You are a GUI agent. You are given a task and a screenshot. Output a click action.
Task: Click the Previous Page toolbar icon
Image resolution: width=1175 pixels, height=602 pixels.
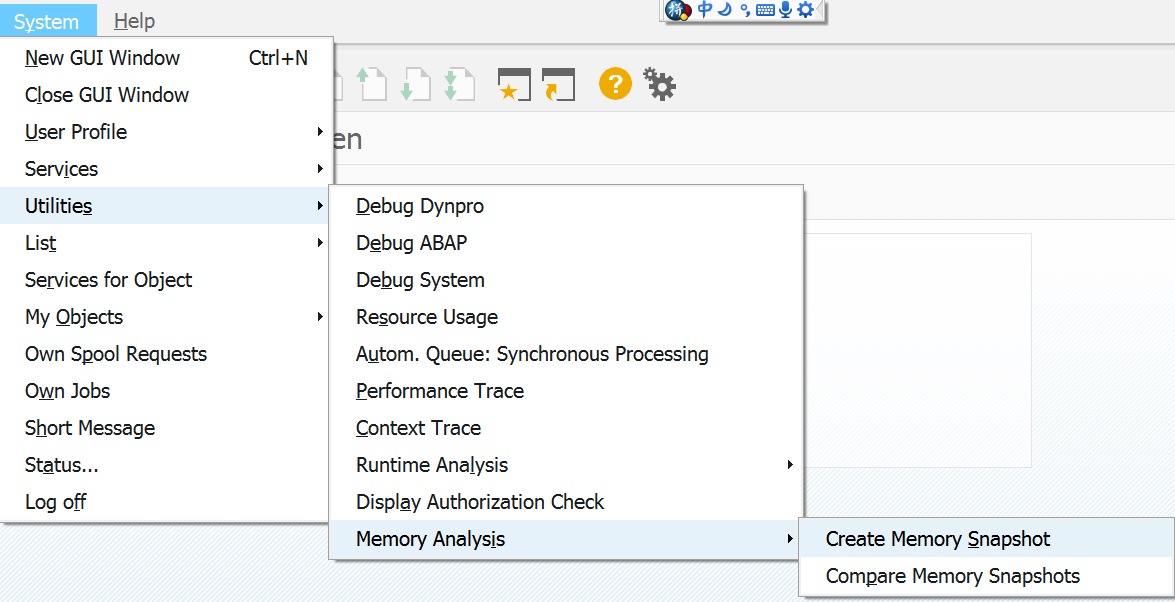click(370, 84)
